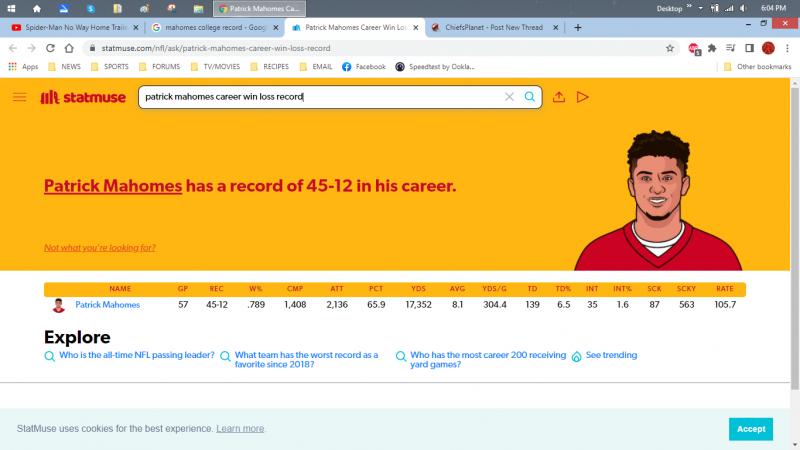Viewport: 800px width, 450px height.
Task: Click the red extension icon in toolbar
Action: tap(694, 48)
